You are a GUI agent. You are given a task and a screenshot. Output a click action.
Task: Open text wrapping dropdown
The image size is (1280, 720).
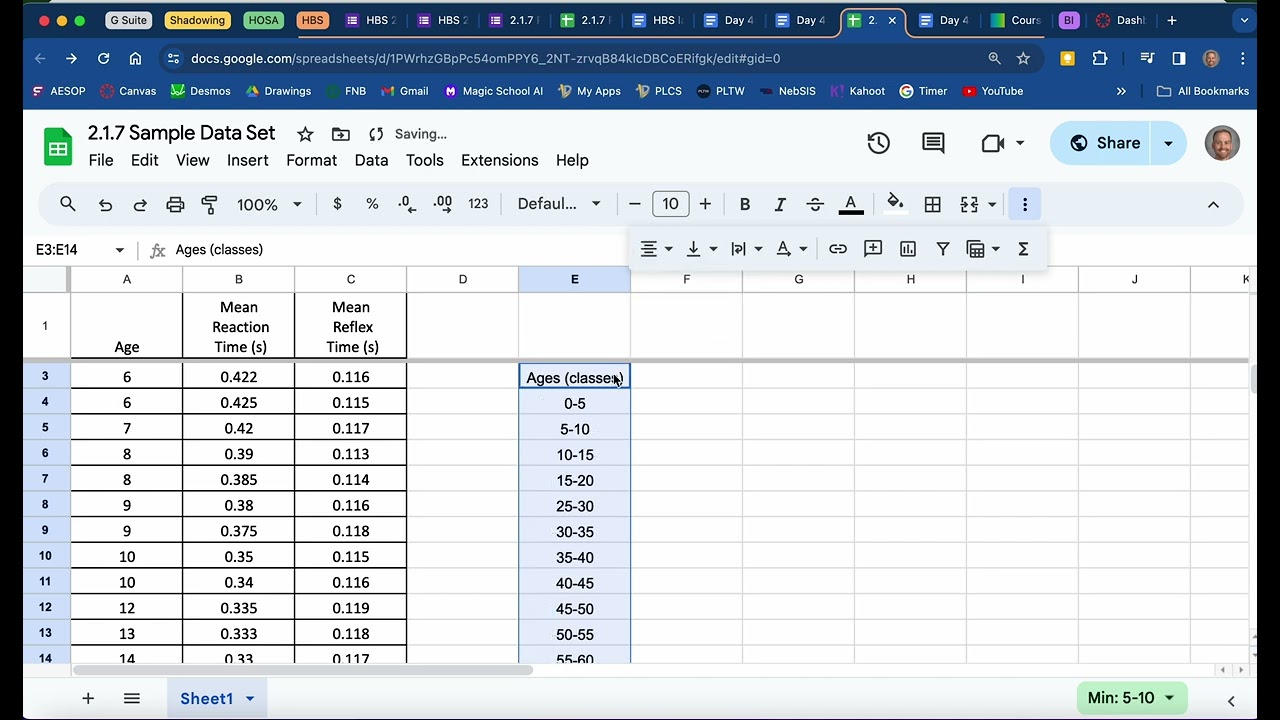coord(747,249)
